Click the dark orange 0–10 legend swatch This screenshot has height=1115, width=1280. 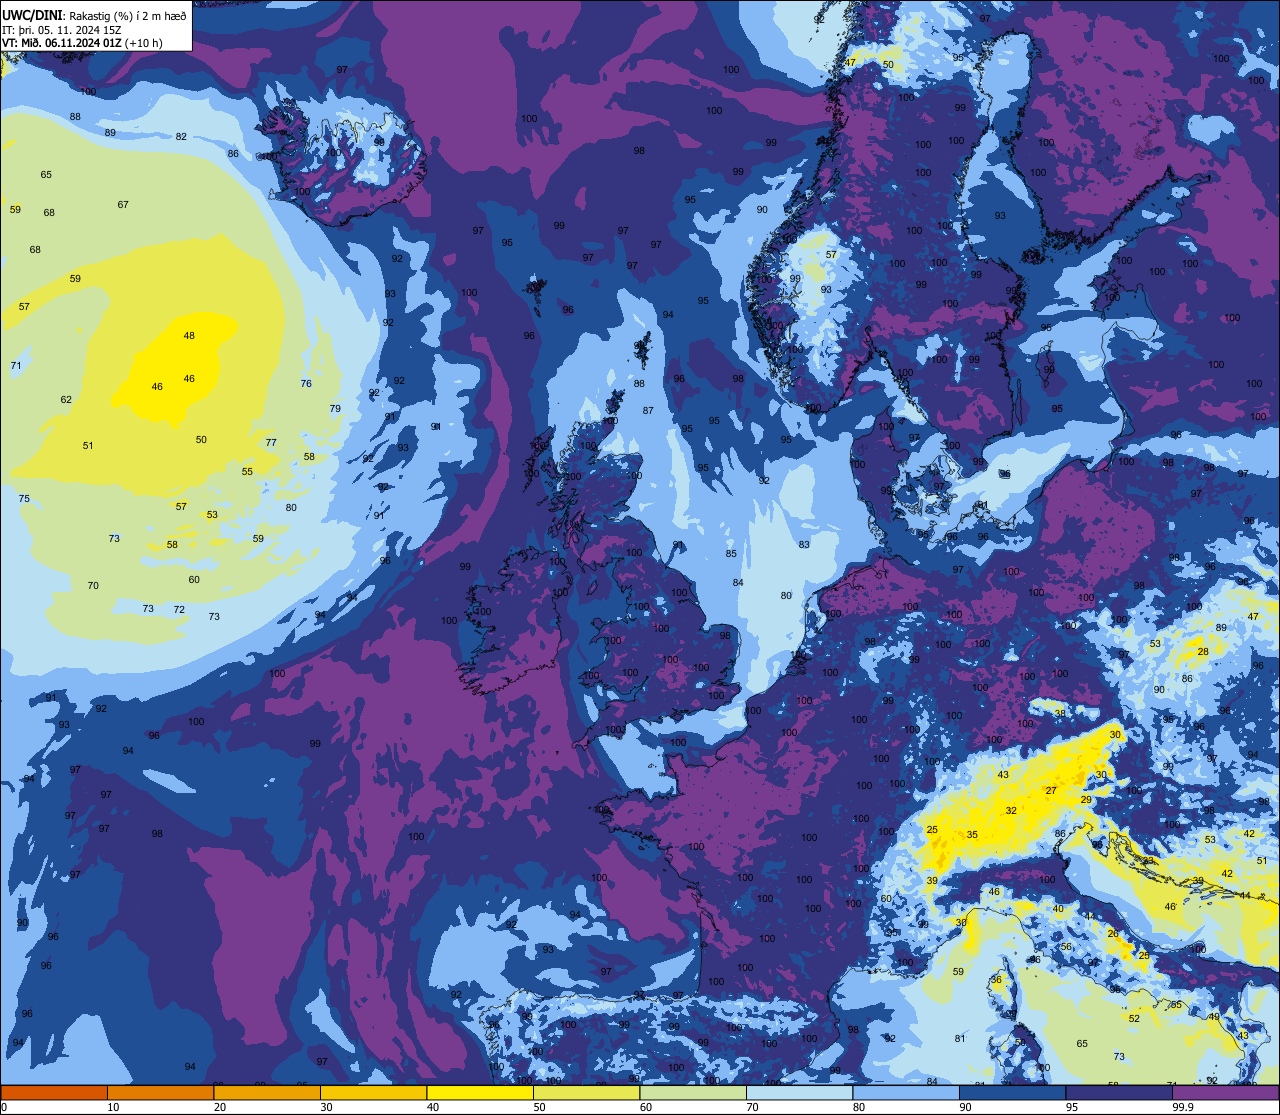(x=54, y=1092)
